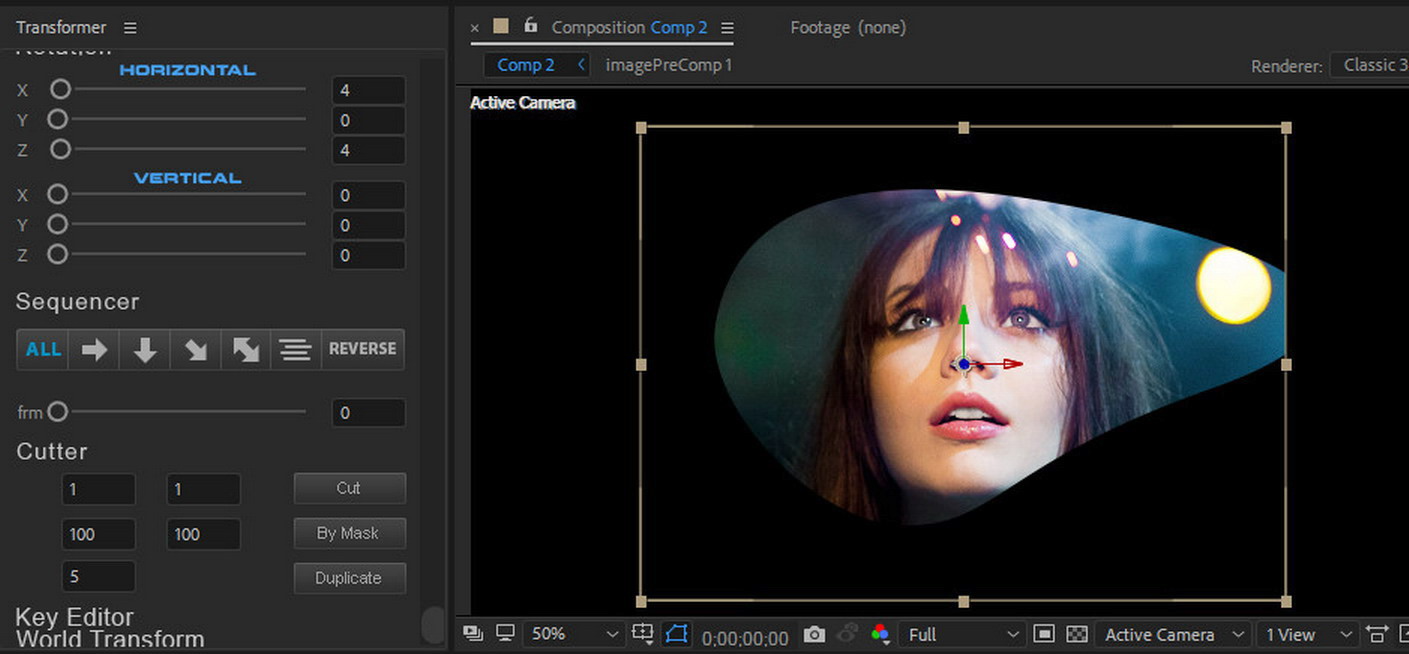Toggle the transparency grid checkerboard
Screen dimensions: 1409x654
(x=1076, y=634)
